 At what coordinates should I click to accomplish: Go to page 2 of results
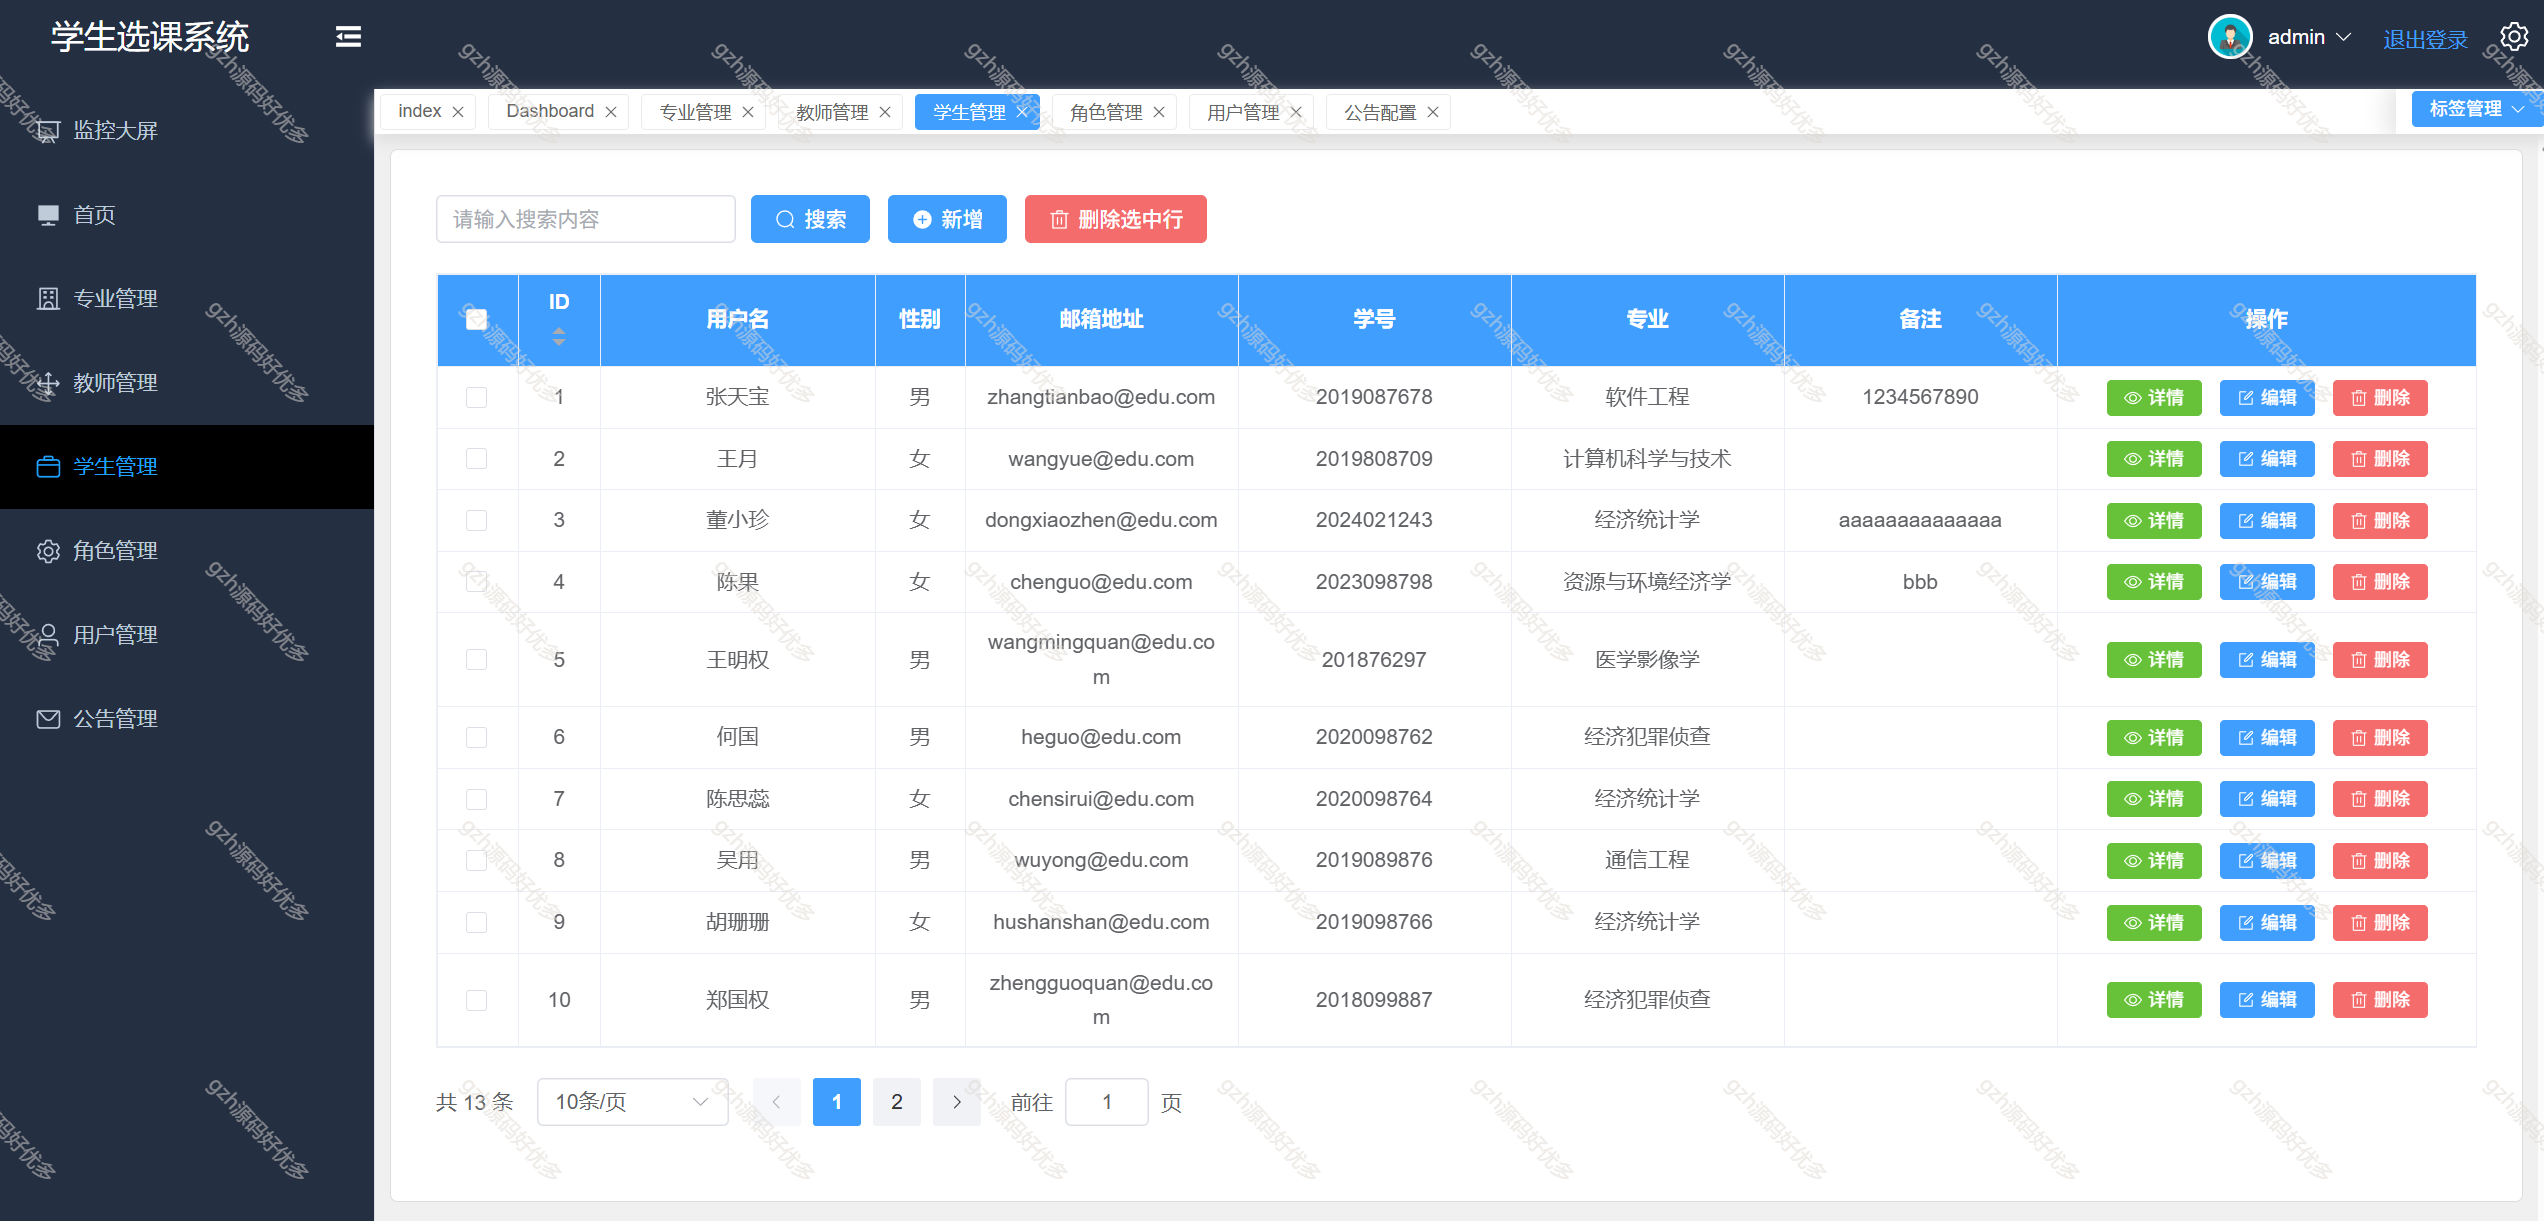click(896, 1101)
